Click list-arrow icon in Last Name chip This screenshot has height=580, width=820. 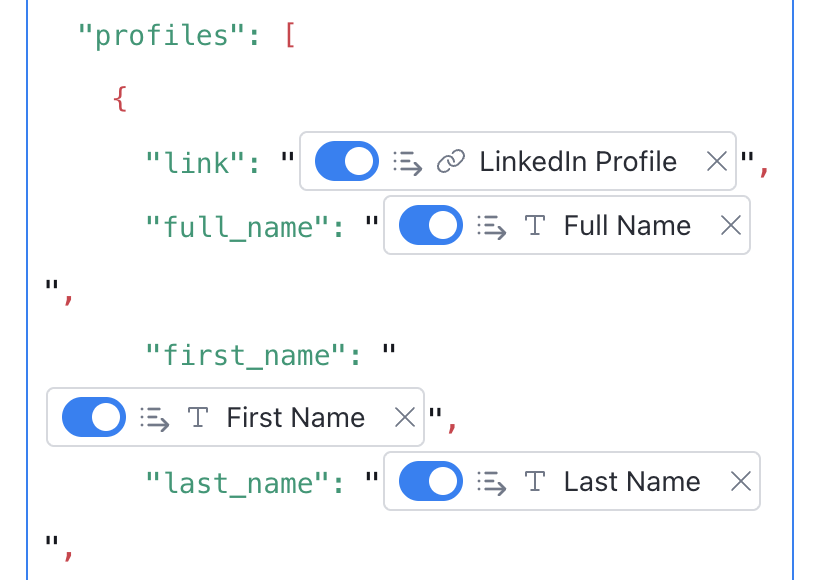(x=492, y=483)
